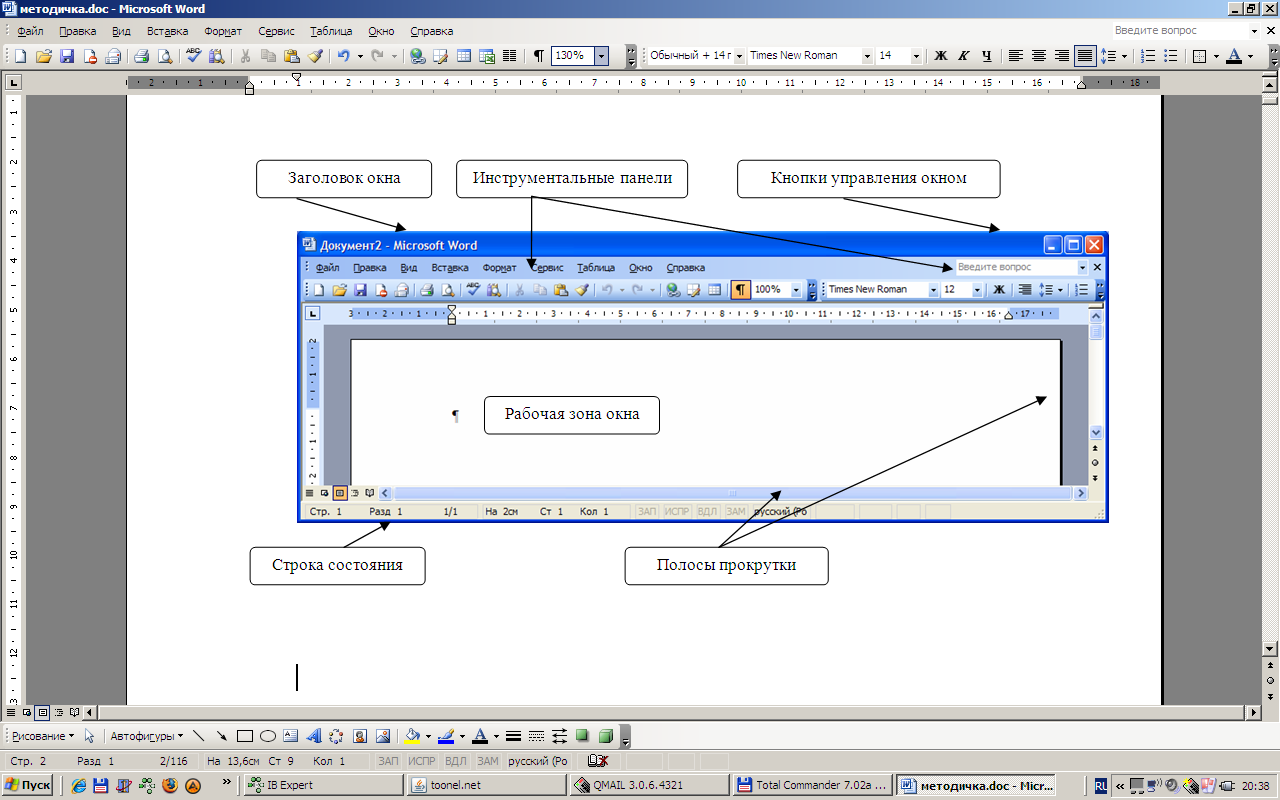Open the Формат menu
The image size is (1280, 800).
click(222, 31)
